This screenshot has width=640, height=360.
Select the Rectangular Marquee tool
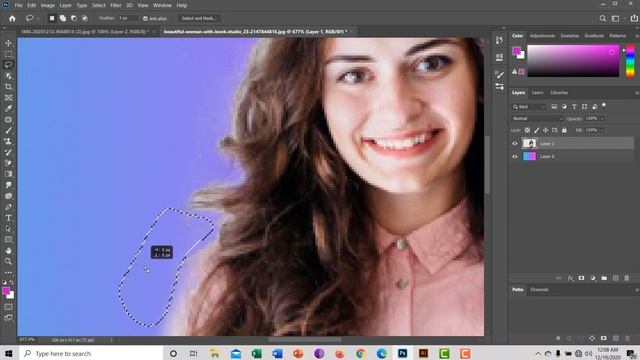tap(8, 54)
